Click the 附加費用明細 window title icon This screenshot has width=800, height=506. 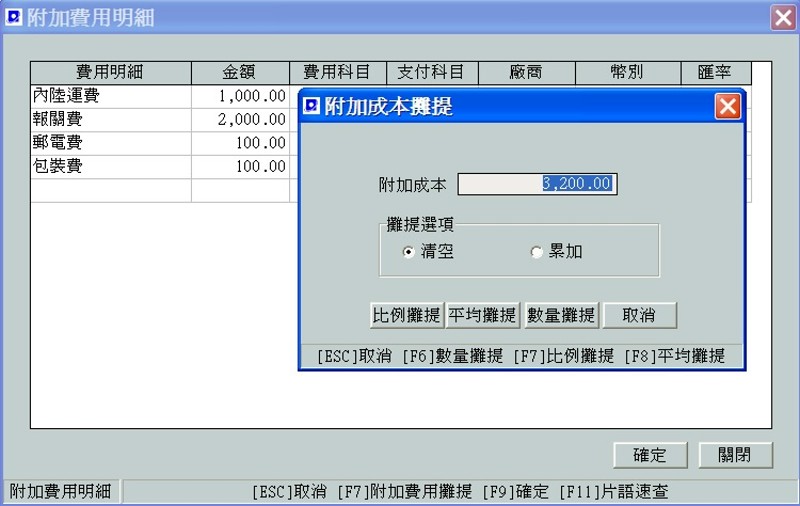click(x=13, y=17)
